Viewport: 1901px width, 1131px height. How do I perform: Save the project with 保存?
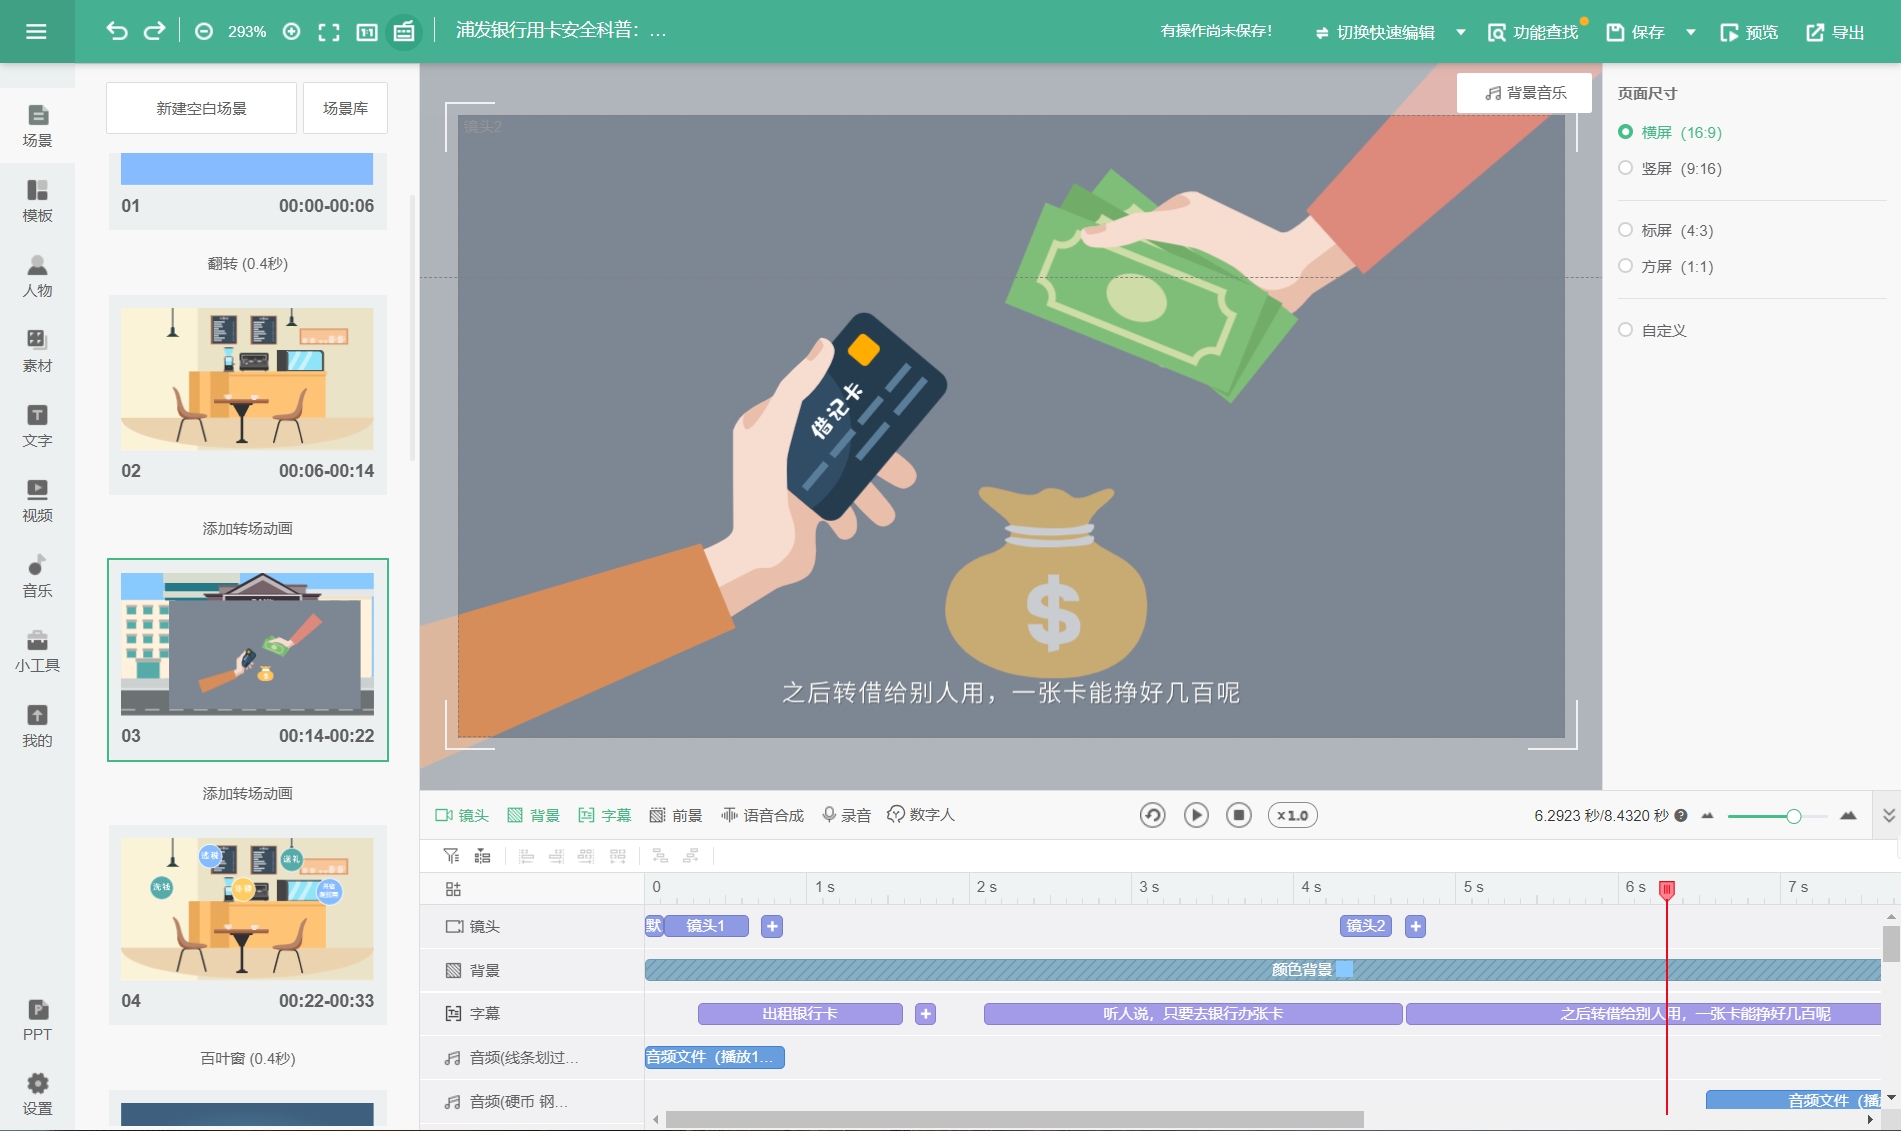click(1635, 32)
